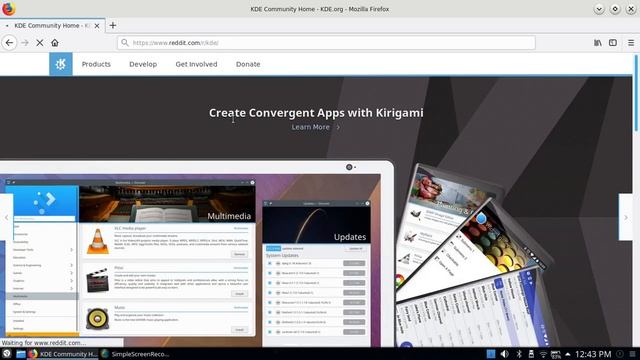
Task: Open the Develop menu
Action: pyautogui.click(x=143, y=64)
